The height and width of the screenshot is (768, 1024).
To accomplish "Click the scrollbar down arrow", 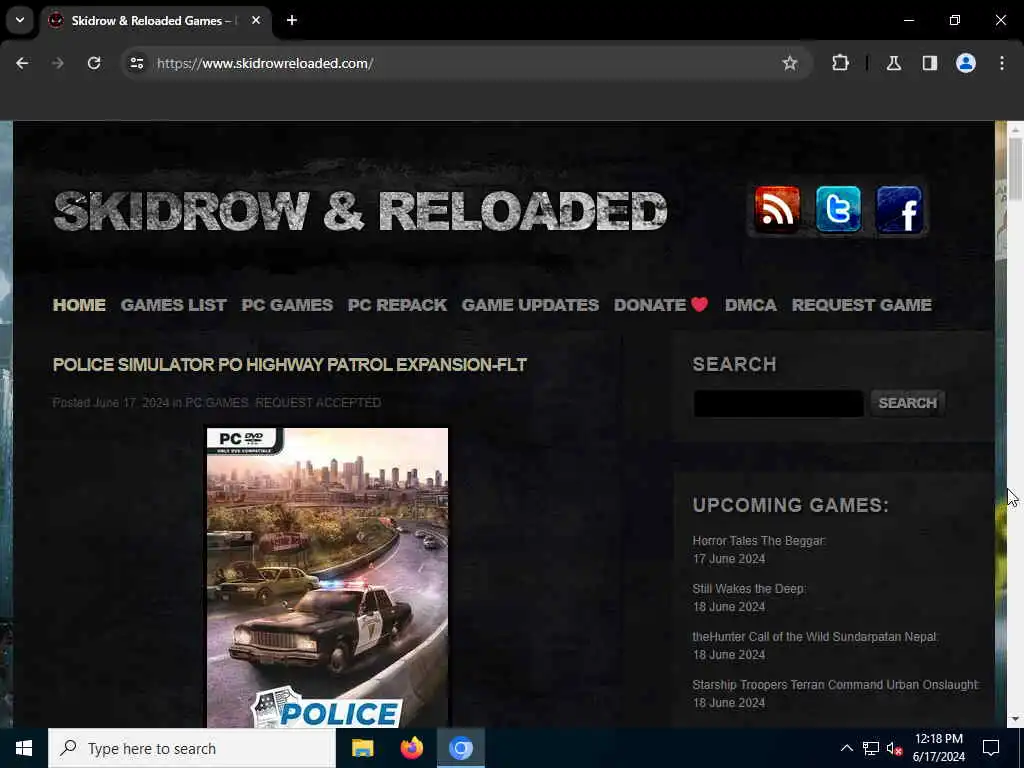I will pos(1015,719).
